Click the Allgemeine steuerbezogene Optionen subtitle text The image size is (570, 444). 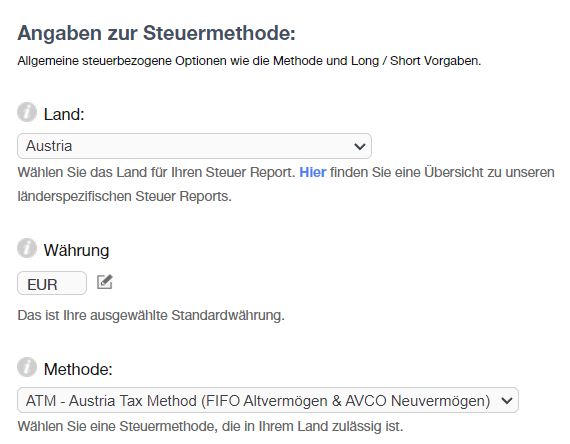point(249,61)
